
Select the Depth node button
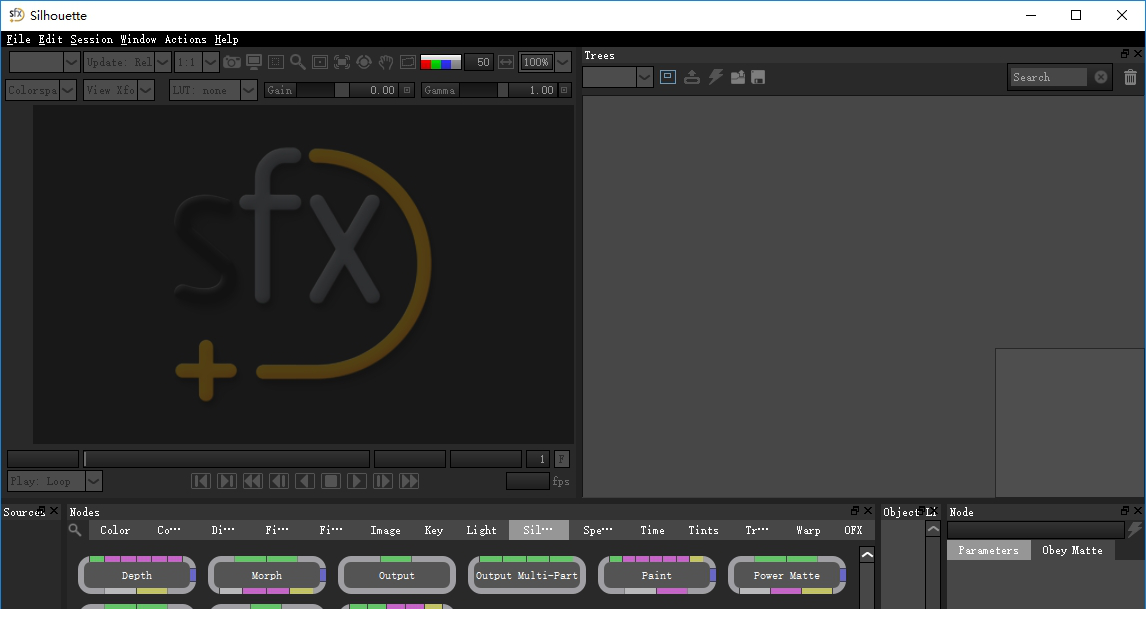click(137, 575)
